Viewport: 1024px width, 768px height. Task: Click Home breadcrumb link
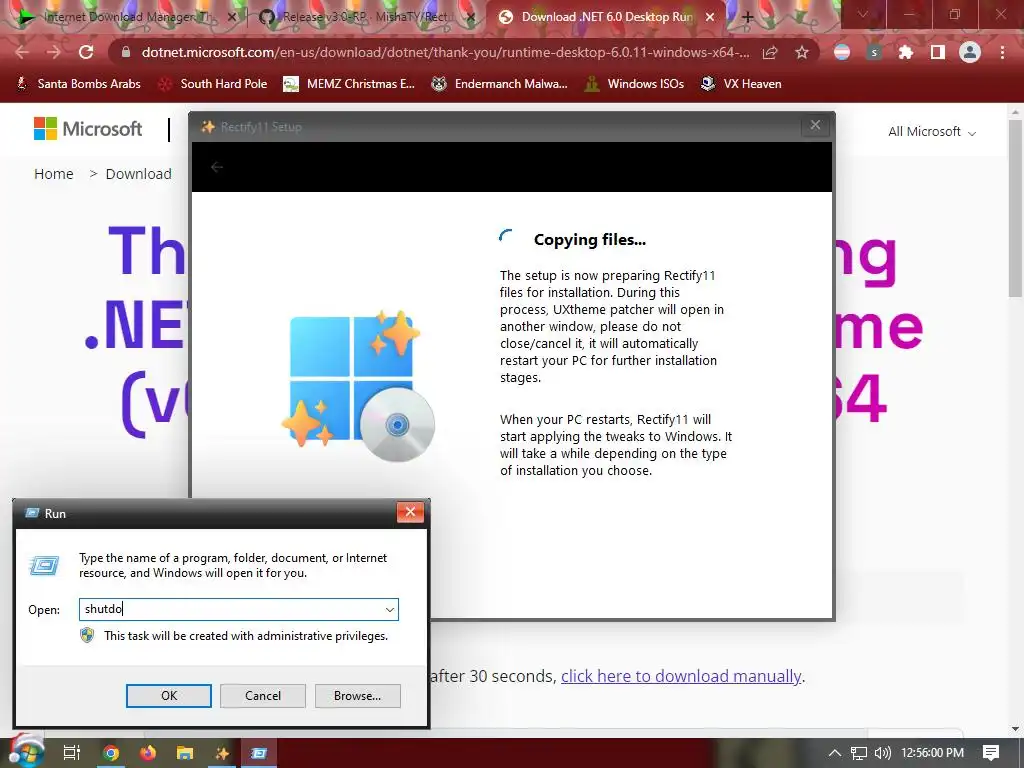pyautogui.click(x=54, y=174)
